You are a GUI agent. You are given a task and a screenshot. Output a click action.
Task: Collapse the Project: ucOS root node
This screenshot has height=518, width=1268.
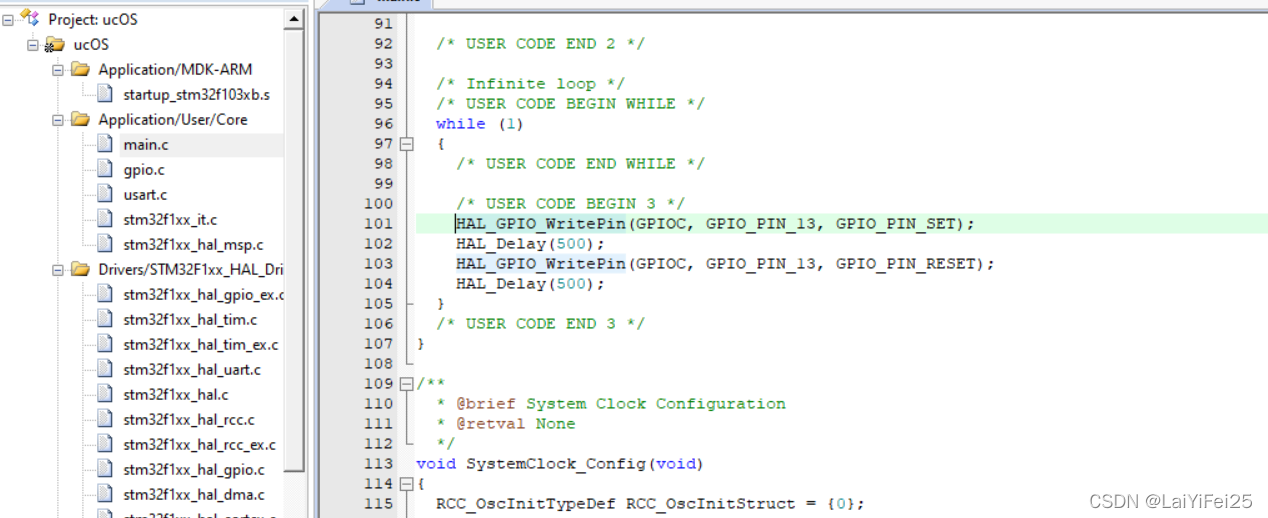point(7,19)
